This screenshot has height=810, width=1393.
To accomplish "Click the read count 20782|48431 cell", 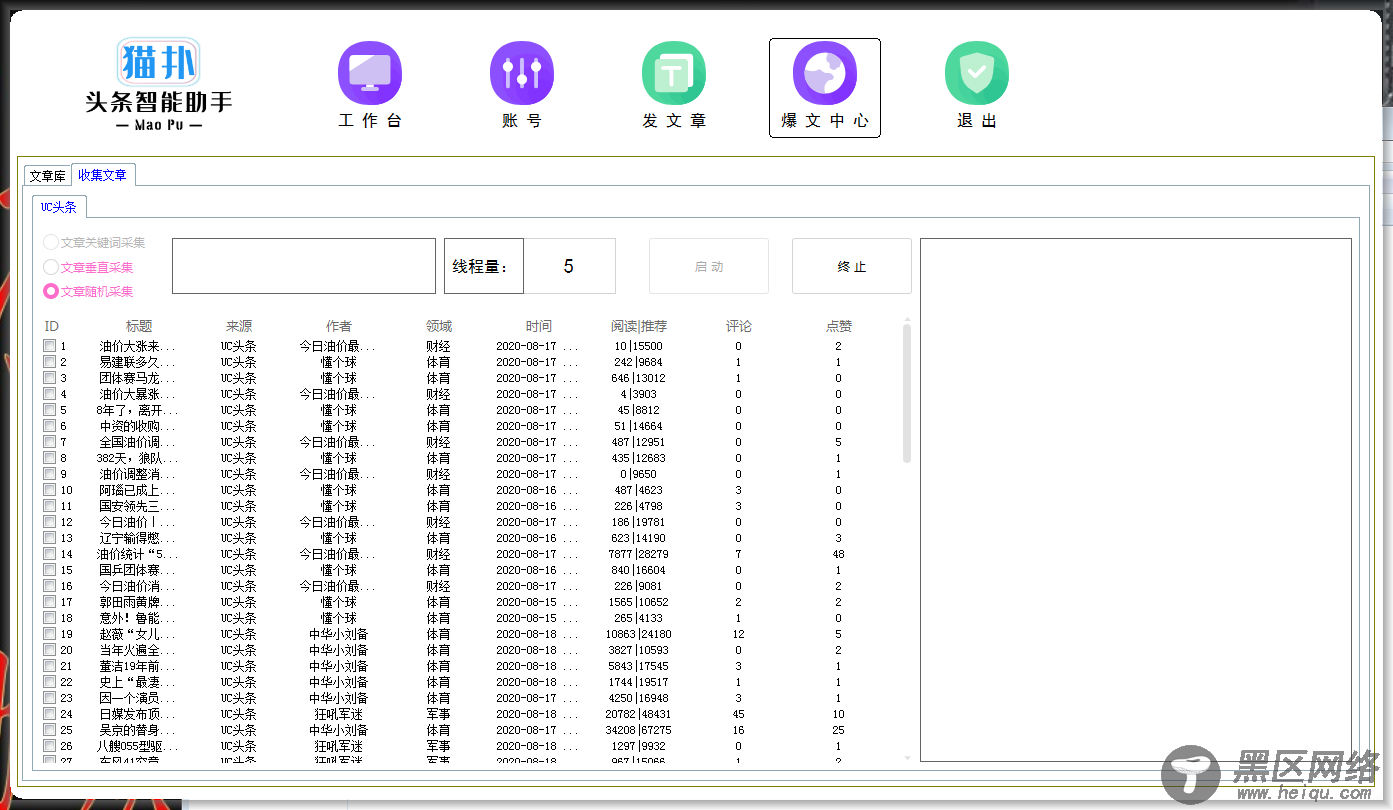I will point(638,714).
